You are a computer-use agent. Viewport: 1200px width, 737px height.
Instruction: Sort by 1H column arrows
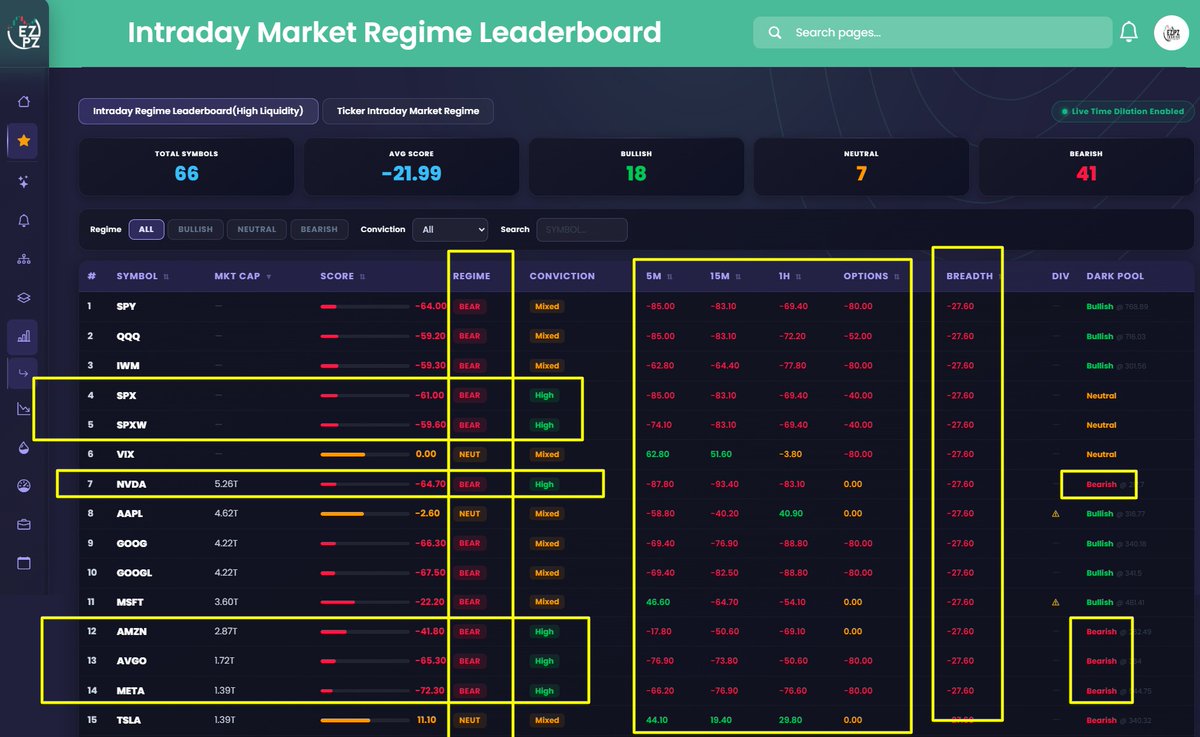tap(798, 277)
